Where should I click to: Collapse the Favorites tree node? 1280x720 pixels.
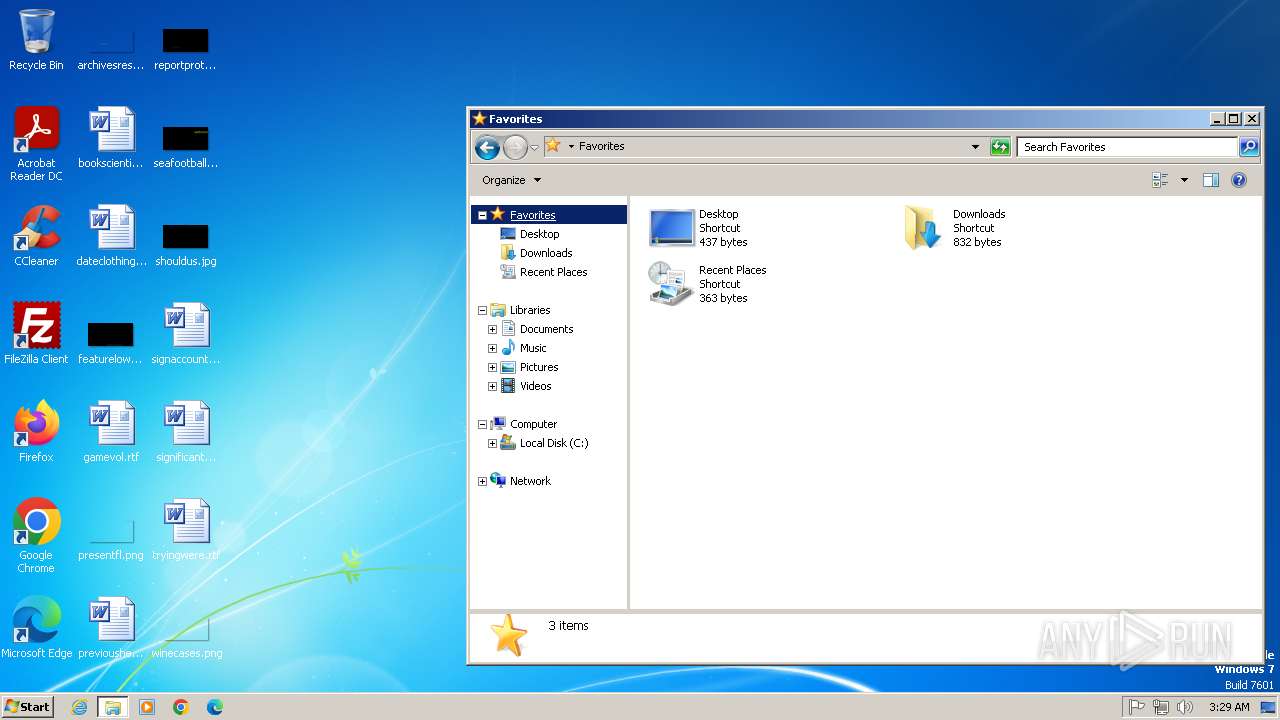482,215
